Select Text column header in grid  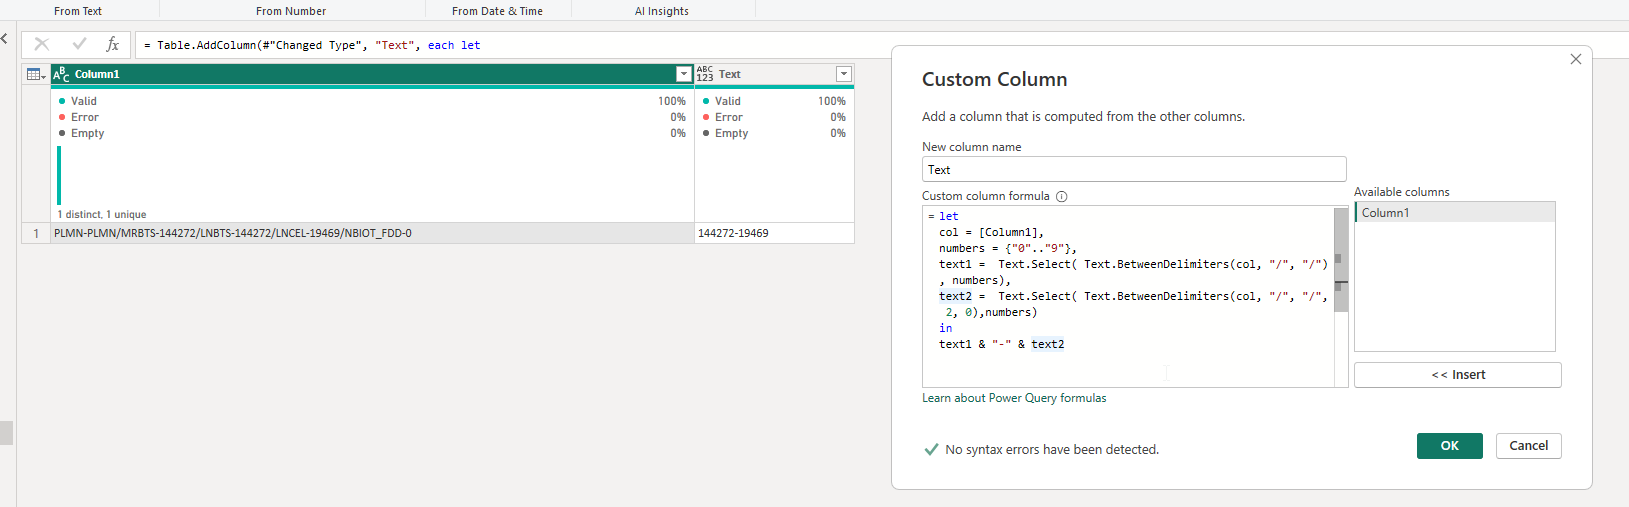pyautogui.click(x=775, y=74)
